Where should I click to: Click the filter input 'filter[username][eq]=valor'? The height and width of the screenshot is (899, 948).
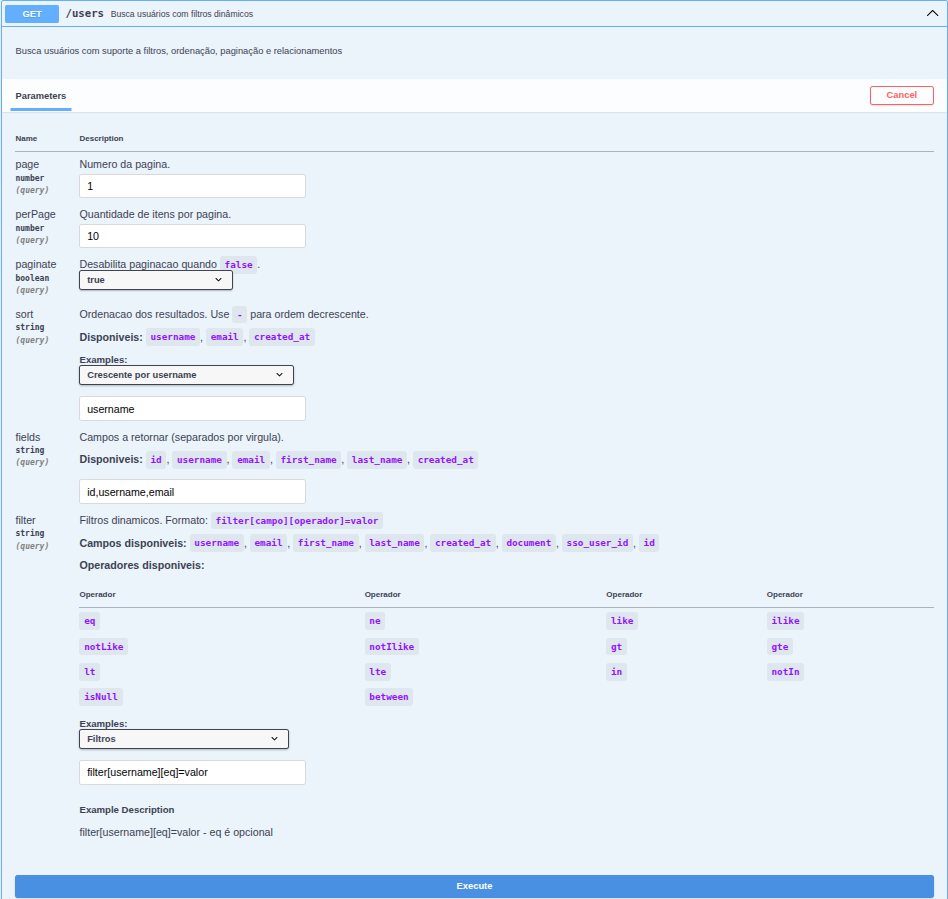pos(192,772)
